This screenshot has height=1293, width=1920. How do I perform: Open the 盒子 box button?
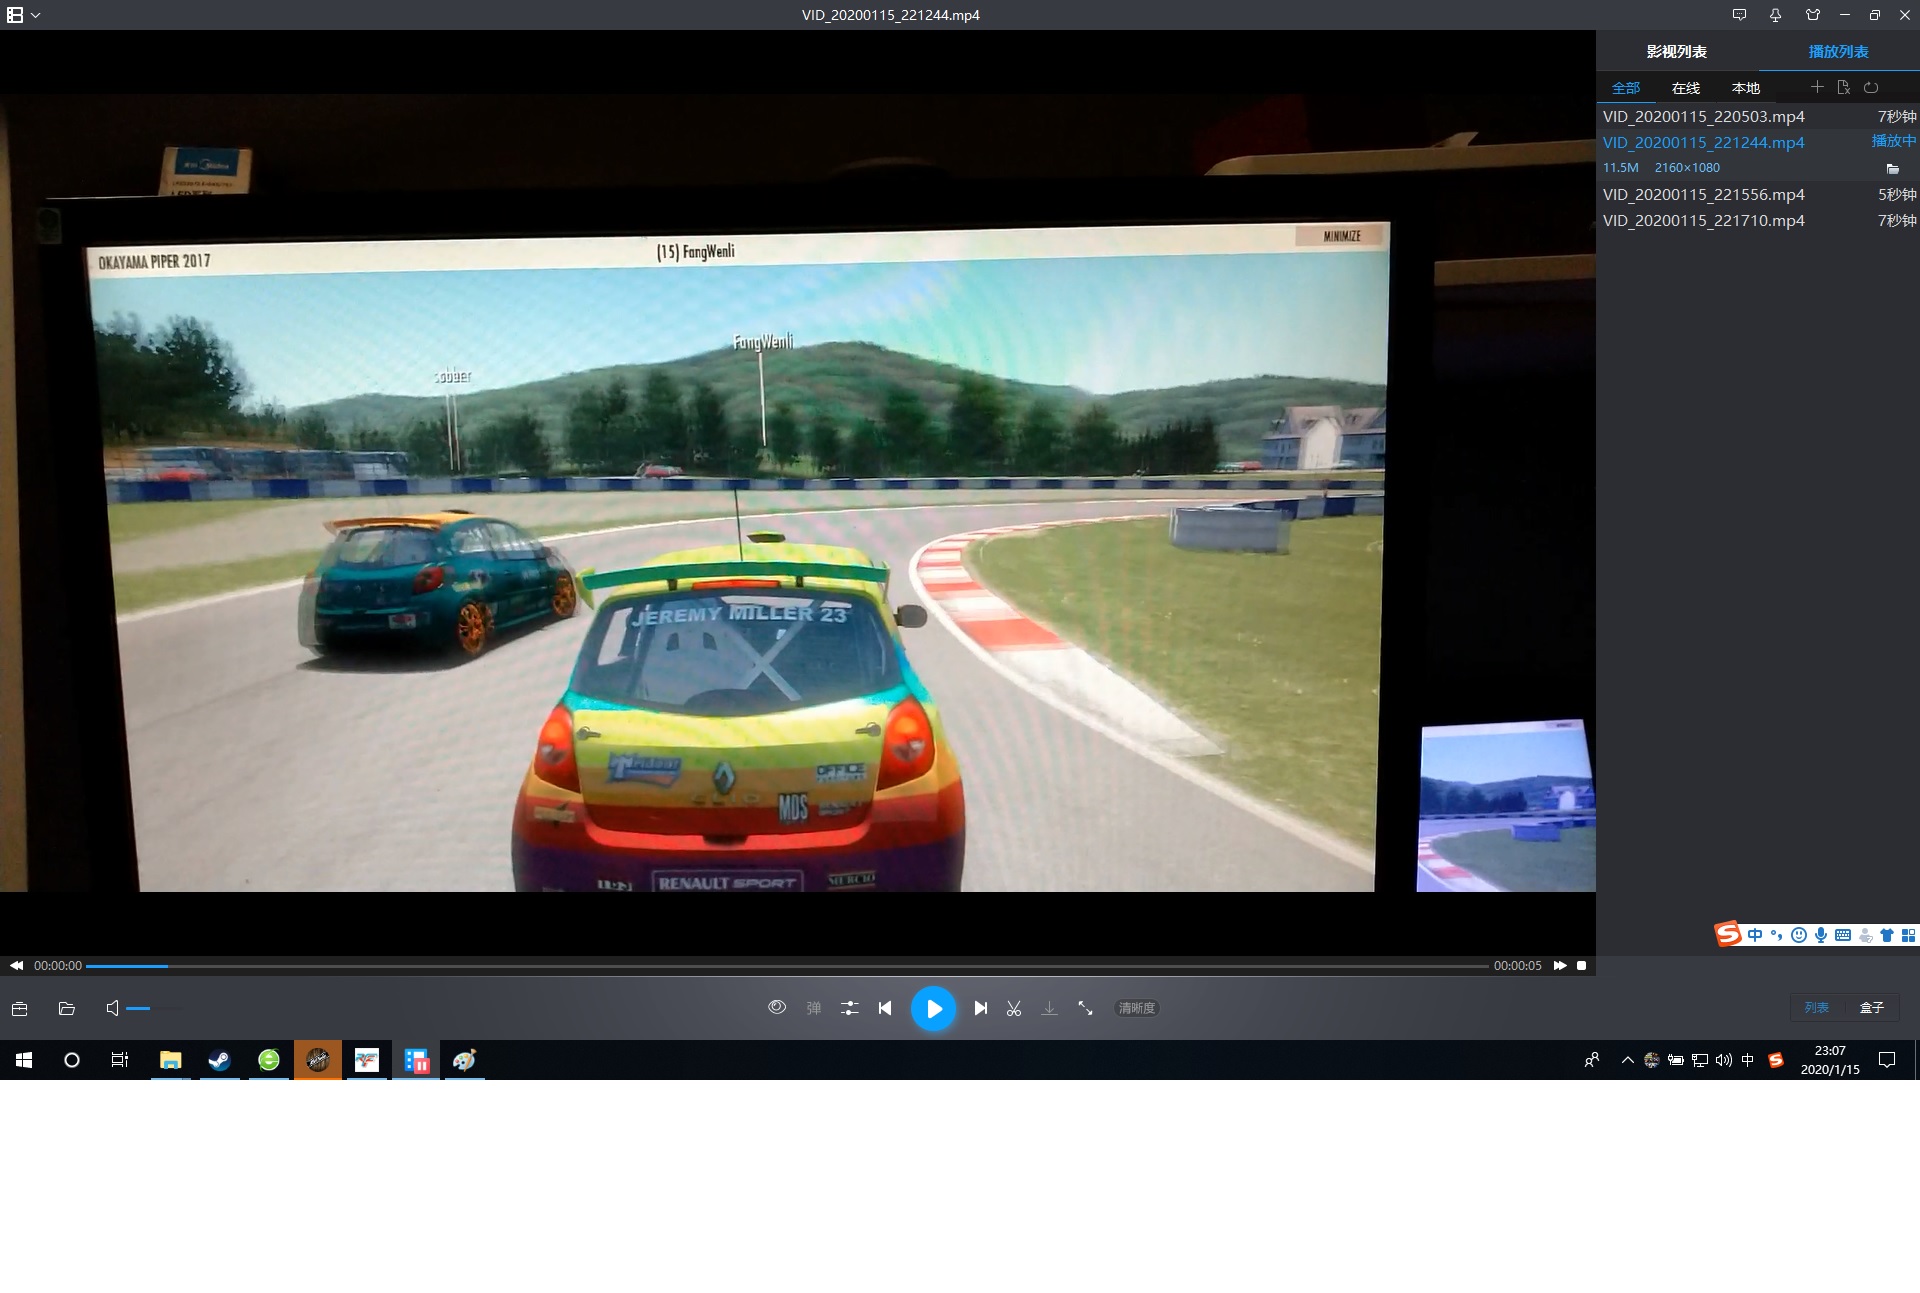click(1872, 1008)
